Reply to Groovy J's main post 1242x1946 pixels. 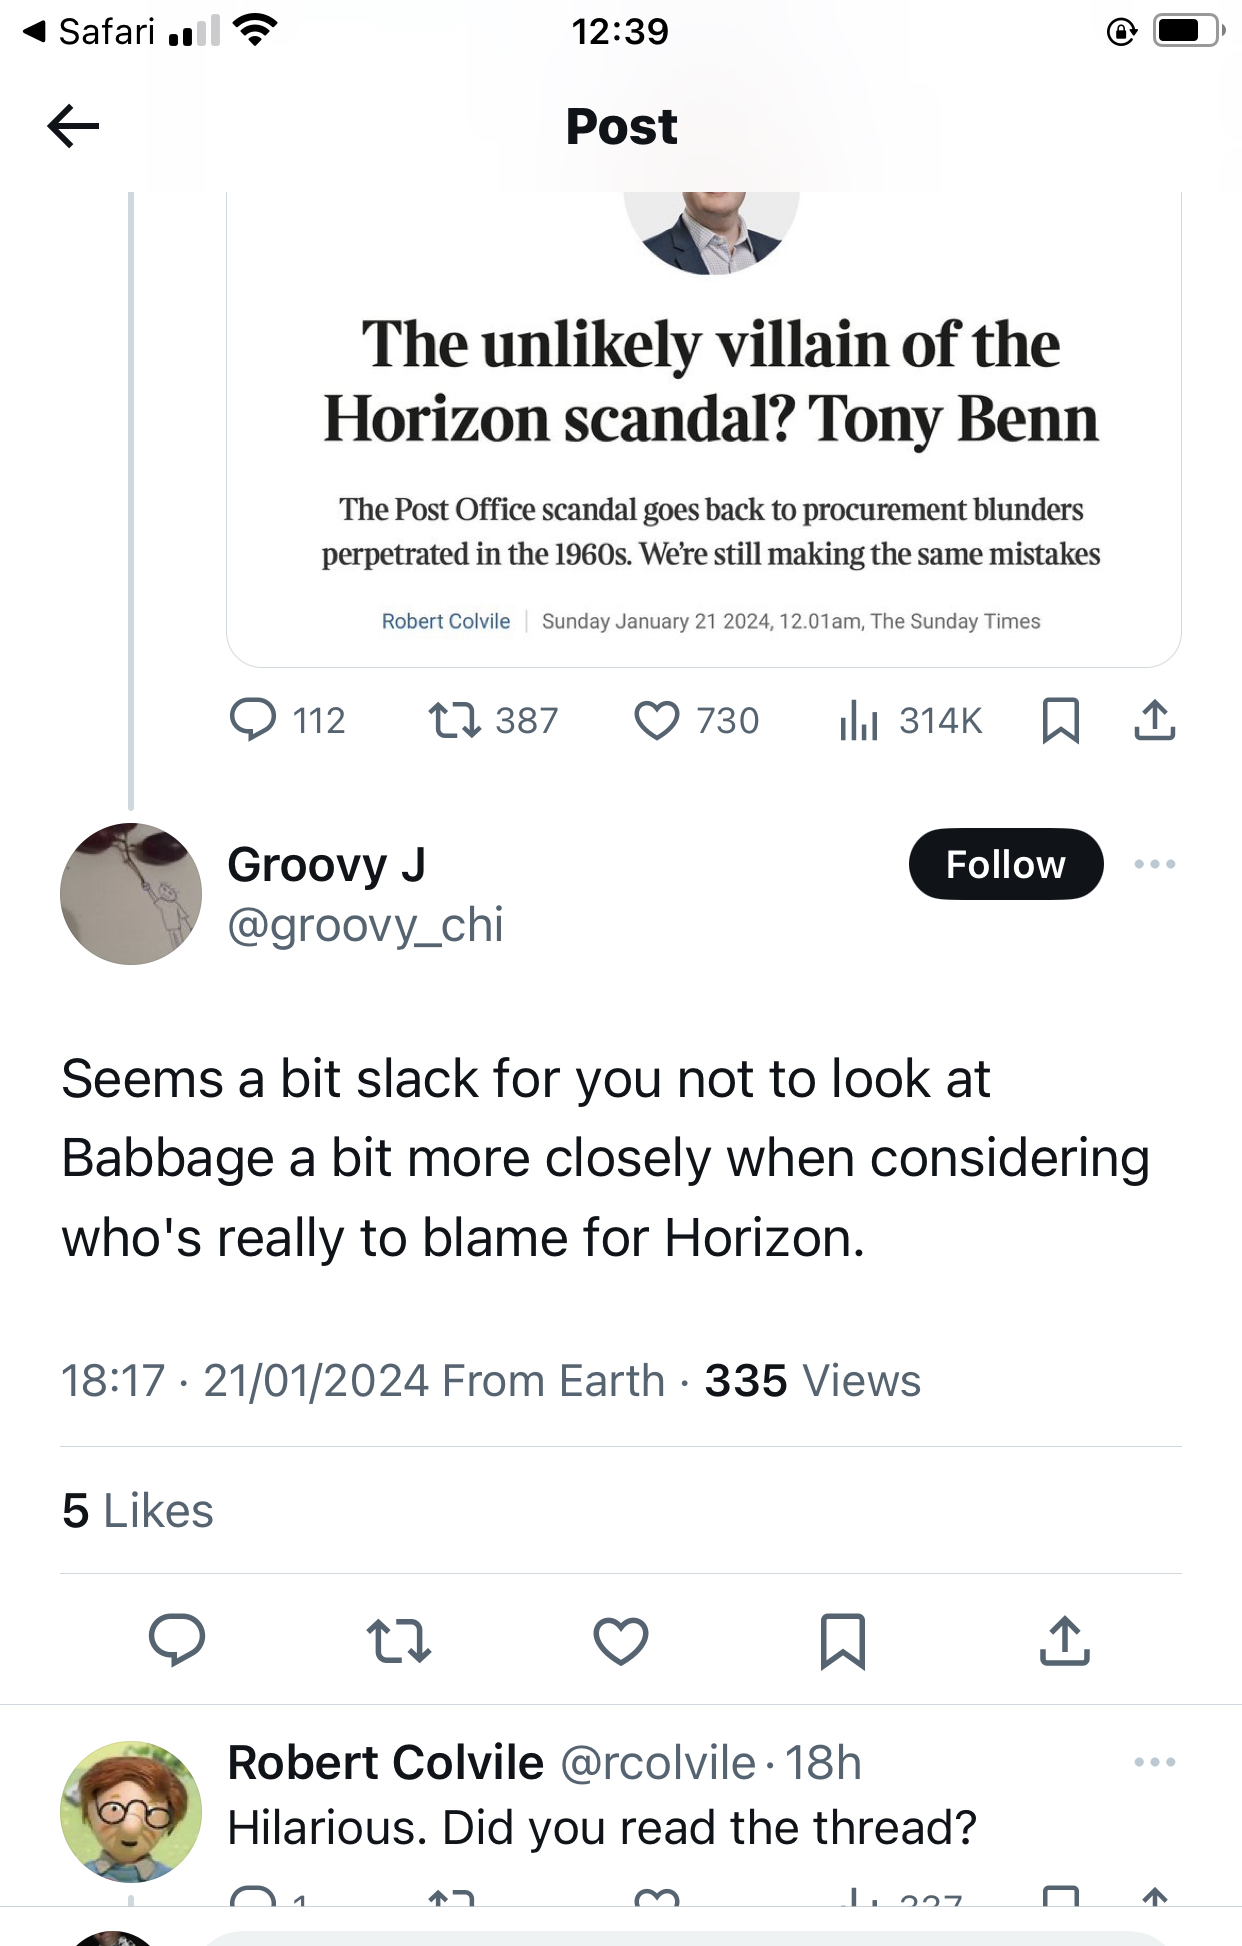(x=177, y=1640)
